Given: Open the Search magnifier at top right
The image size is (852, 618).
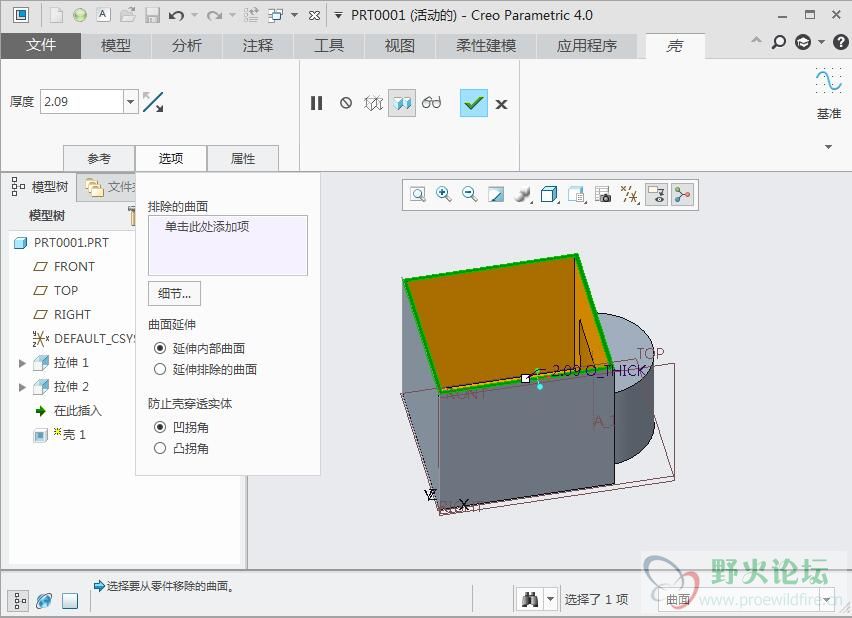Looking at the screenshot, I should 779,42.
